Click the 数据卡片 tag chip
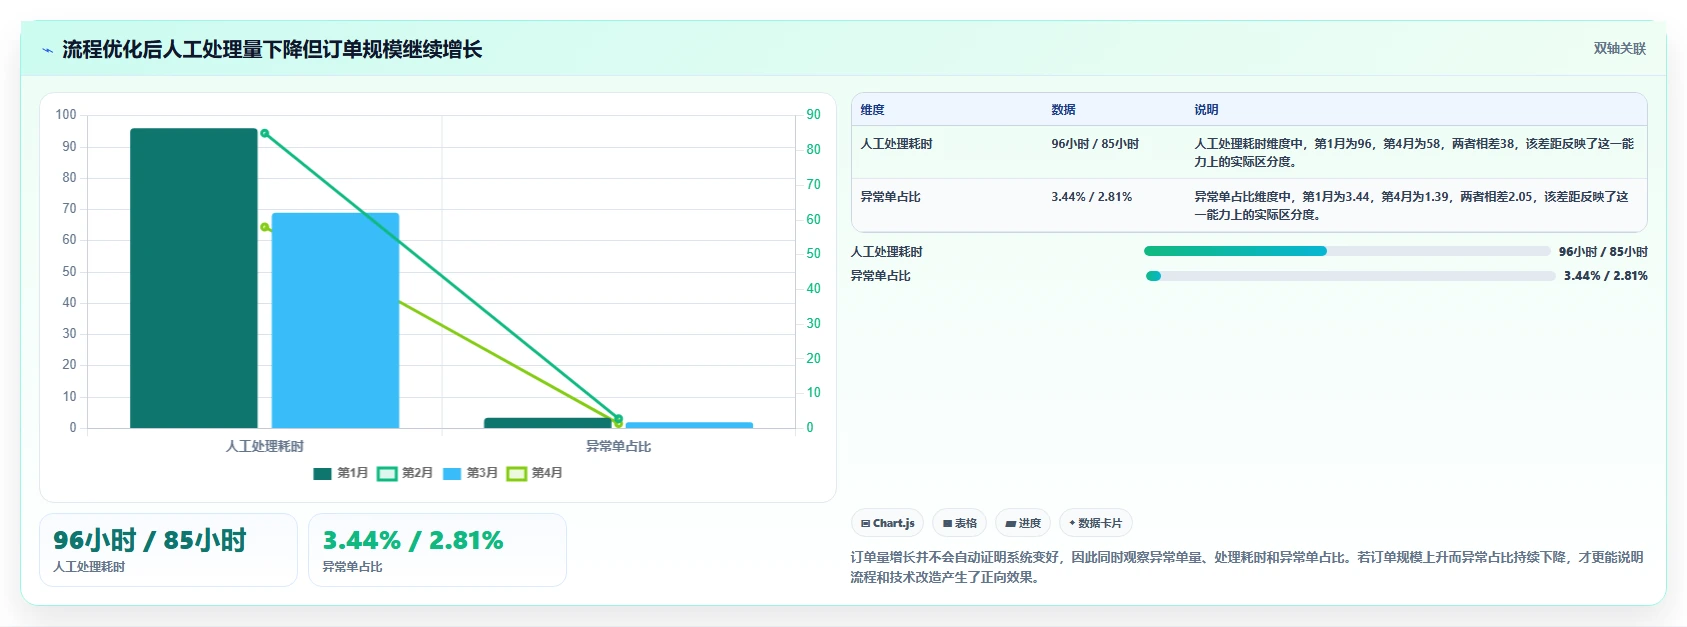The height and width of the screenshot is (627, 1687). pyautogui.click(x=1095, y=523)
